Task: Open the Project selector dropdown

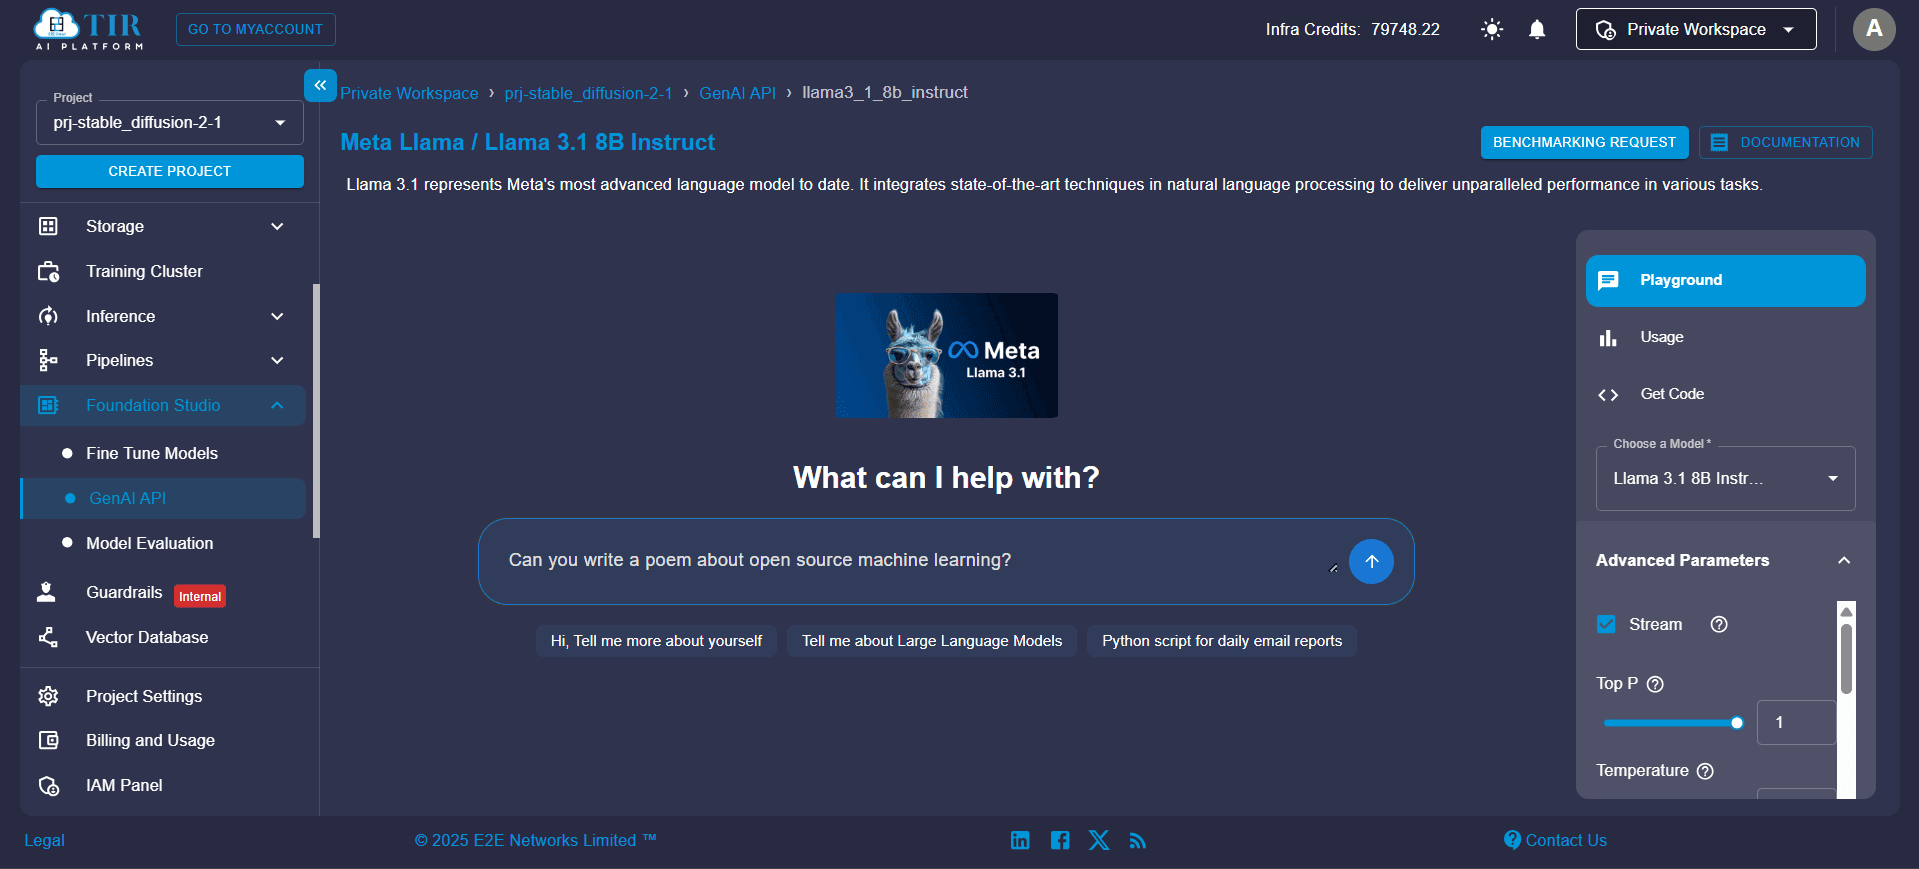Action: click(x=170, y=122)
